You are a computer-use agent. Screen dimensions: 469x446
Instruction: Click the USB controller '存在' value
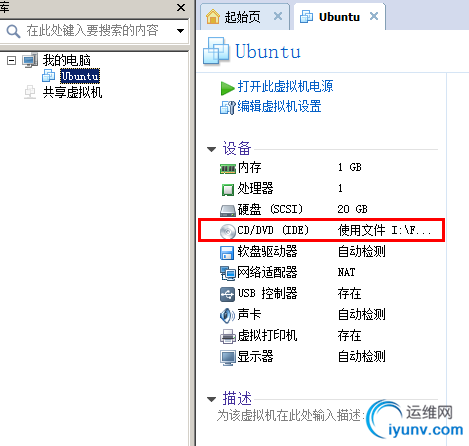click(x=349, y=293)
